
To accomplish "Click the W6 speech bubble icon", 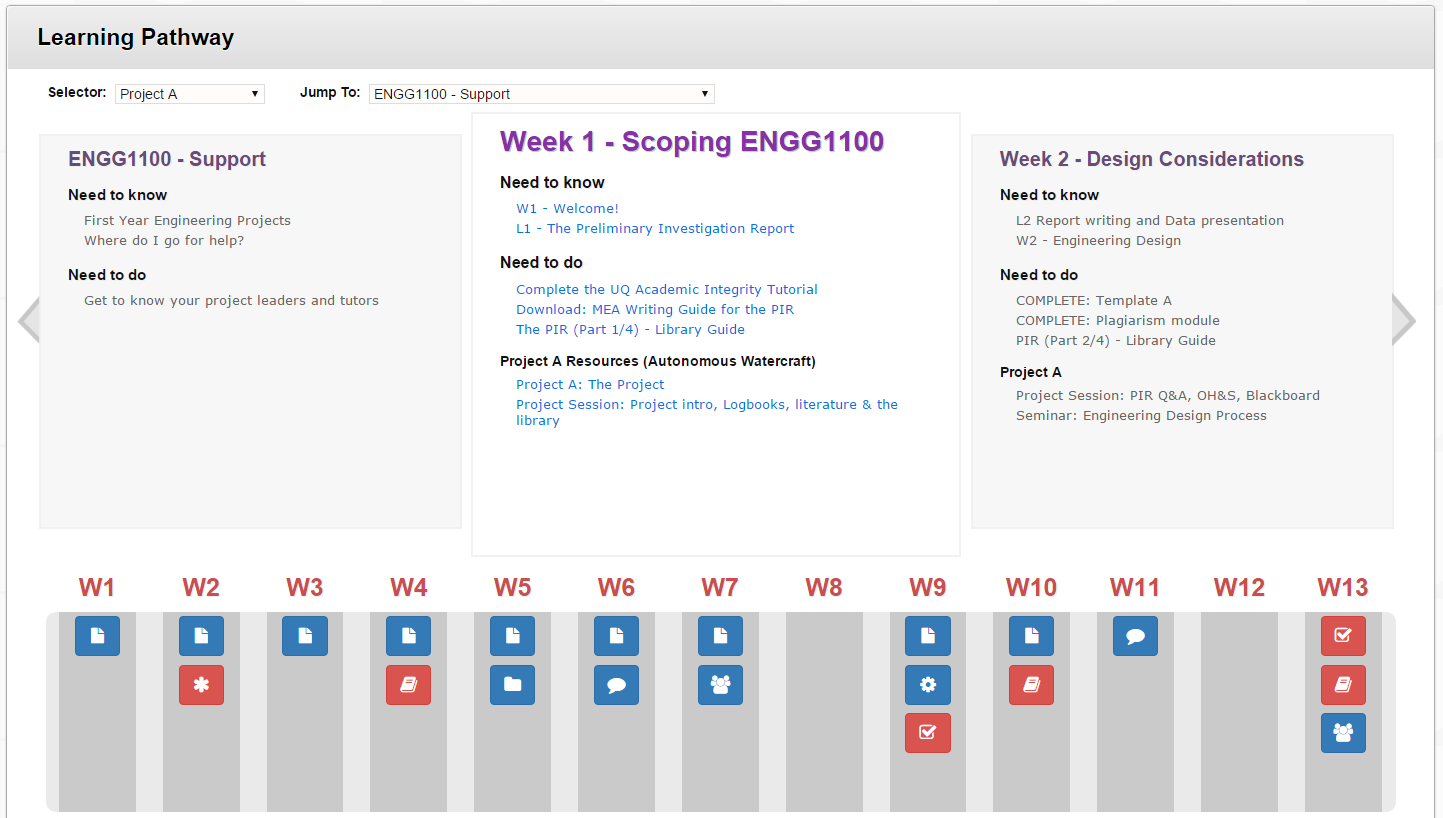I will (616, 685).
